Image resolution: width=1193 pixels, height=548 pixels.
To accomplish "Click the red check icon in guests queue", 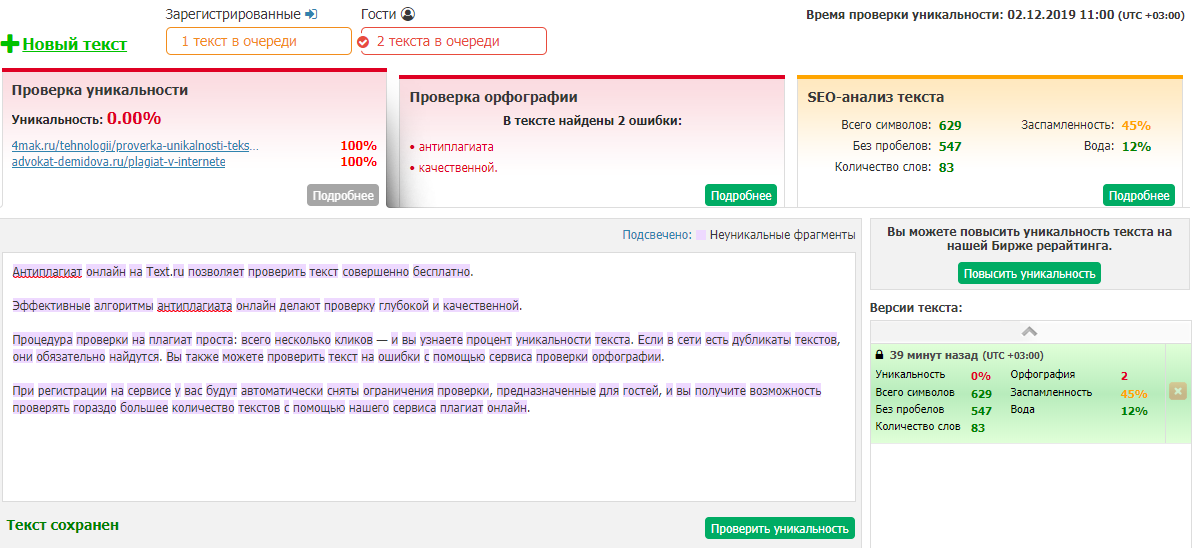I will (x=363, y=42).
